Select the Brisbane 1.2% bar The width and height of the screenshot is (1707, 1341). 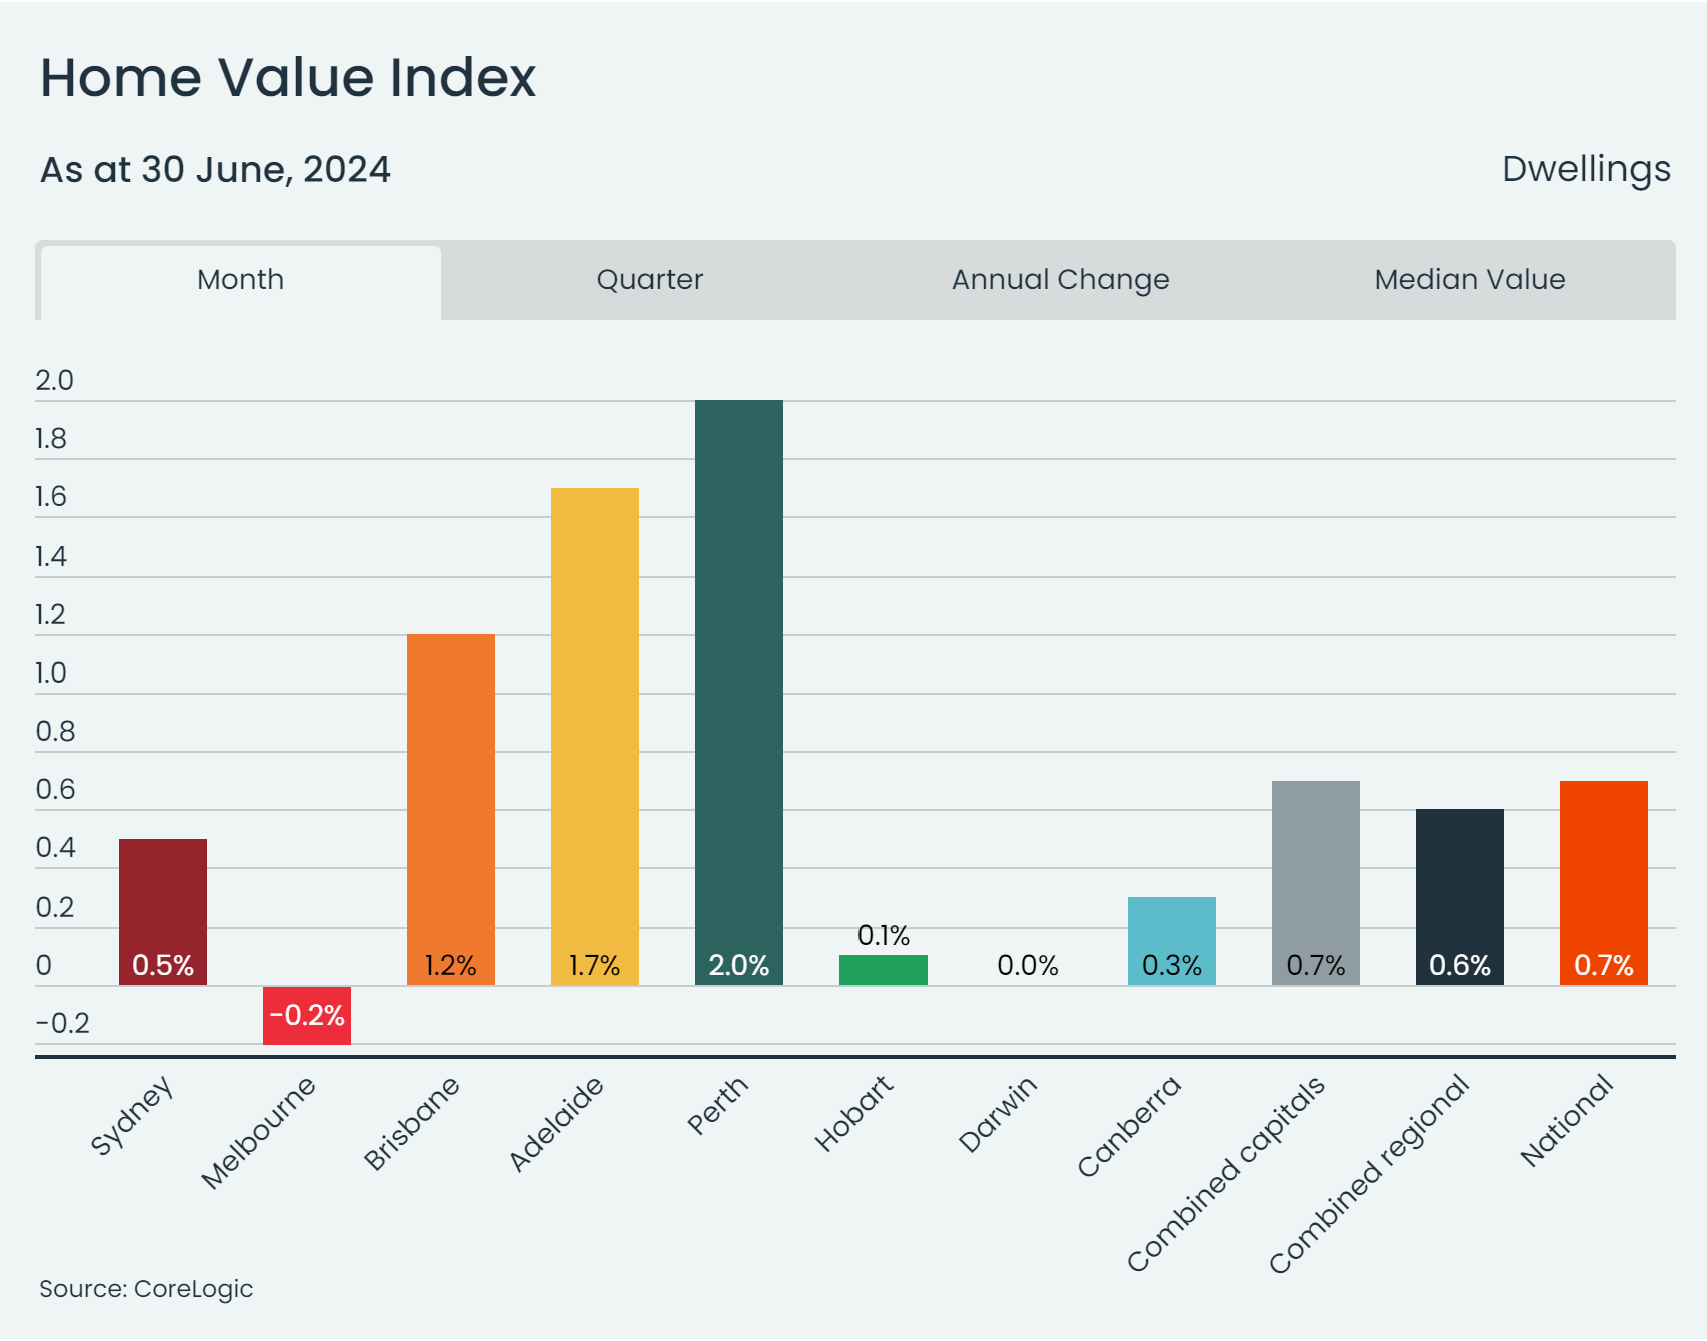[x=451, y=810]
